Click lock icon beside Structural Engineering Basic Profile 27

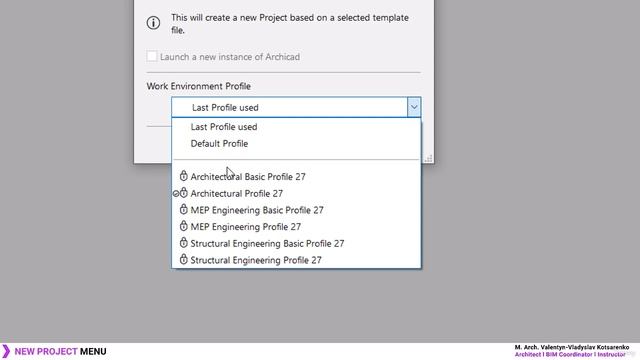click(184, 243)
